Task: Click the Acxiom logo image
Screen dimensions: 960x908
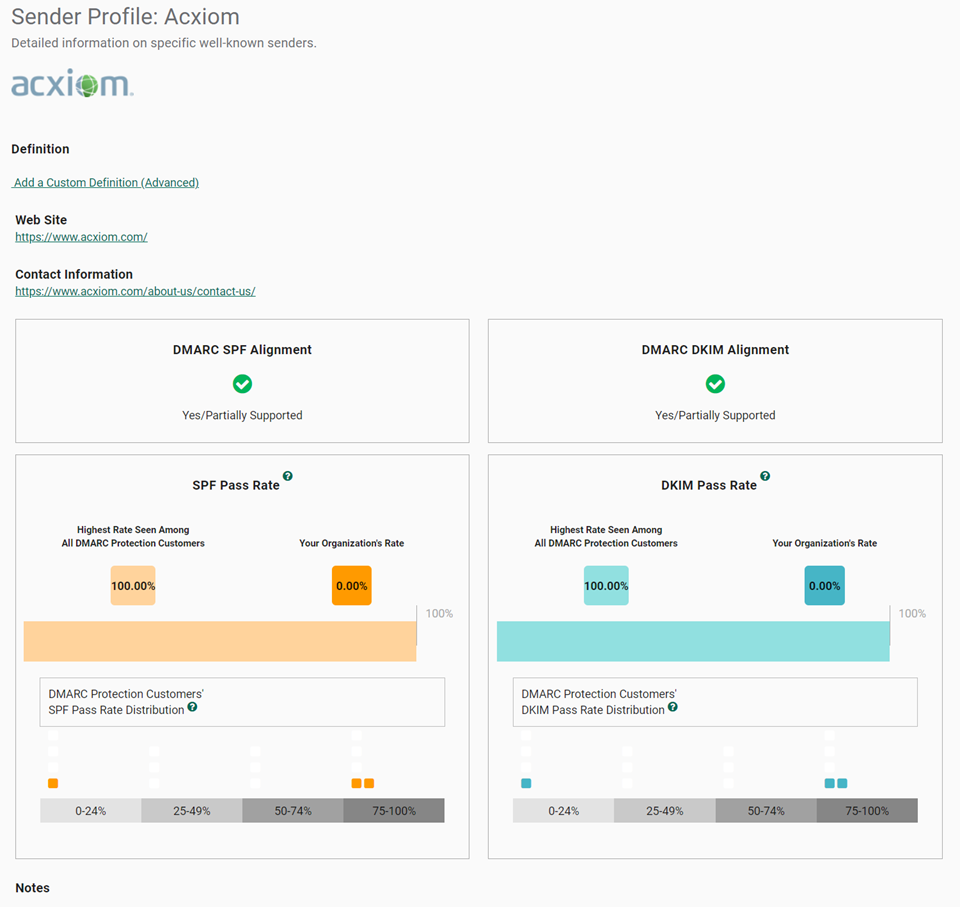Action: click(72, 84)
